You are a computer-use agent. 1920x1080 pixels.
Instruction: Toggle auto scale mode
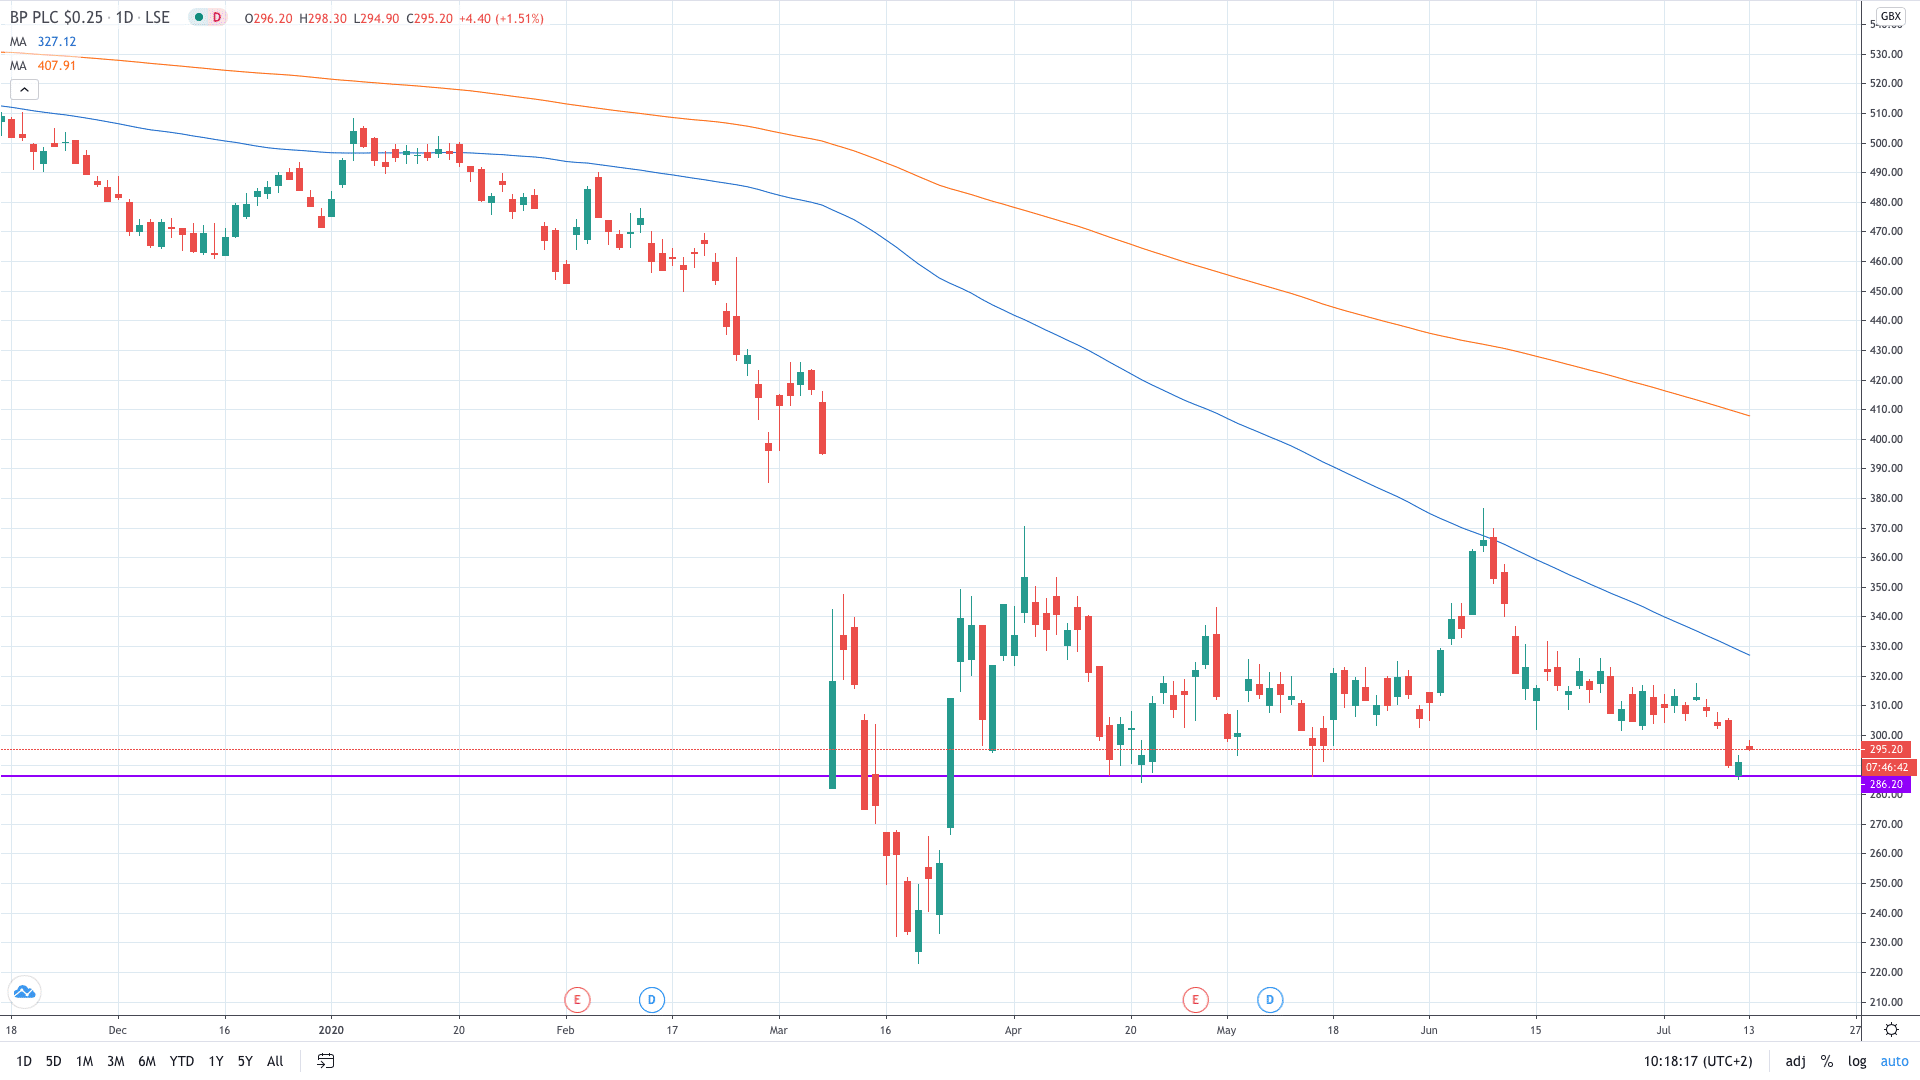point(1895,1061)
